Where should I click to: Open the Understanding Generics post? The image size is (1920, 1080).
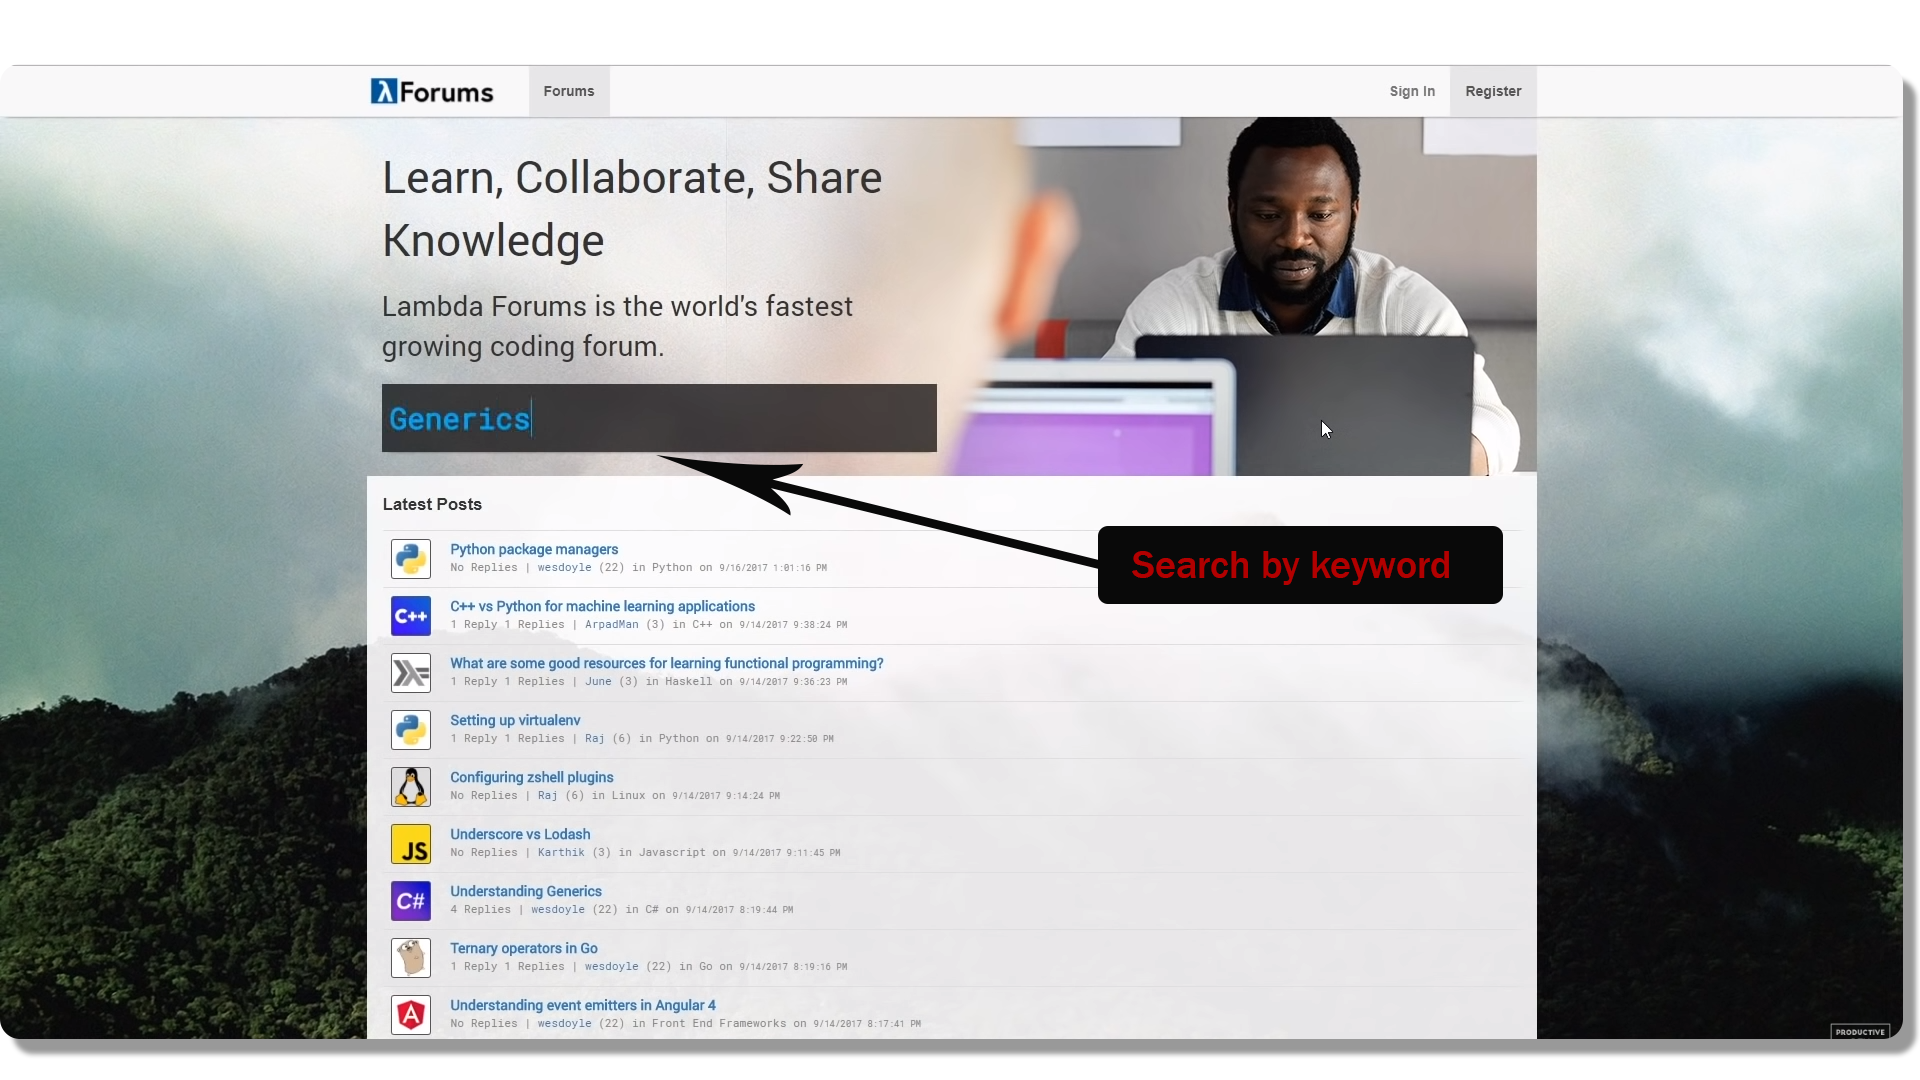point(526,891)
